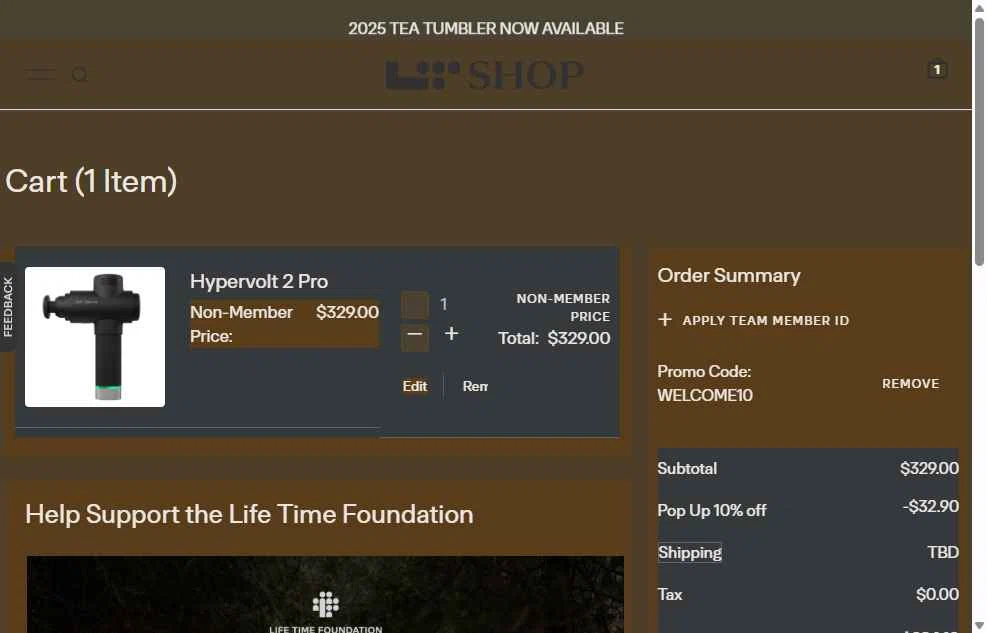
Task: Click the page vertical scrollbar thumb
Action: click(979, 142)
